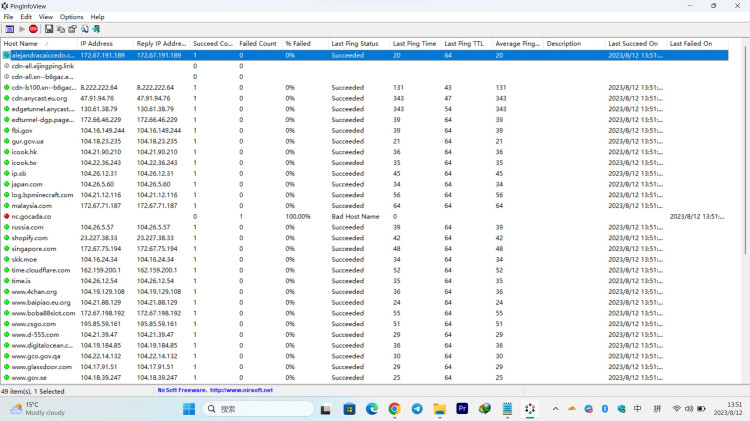
Task: Visit the nirsoft.net link in status bar
Action: pyautogui.click(x=242, y=390)
